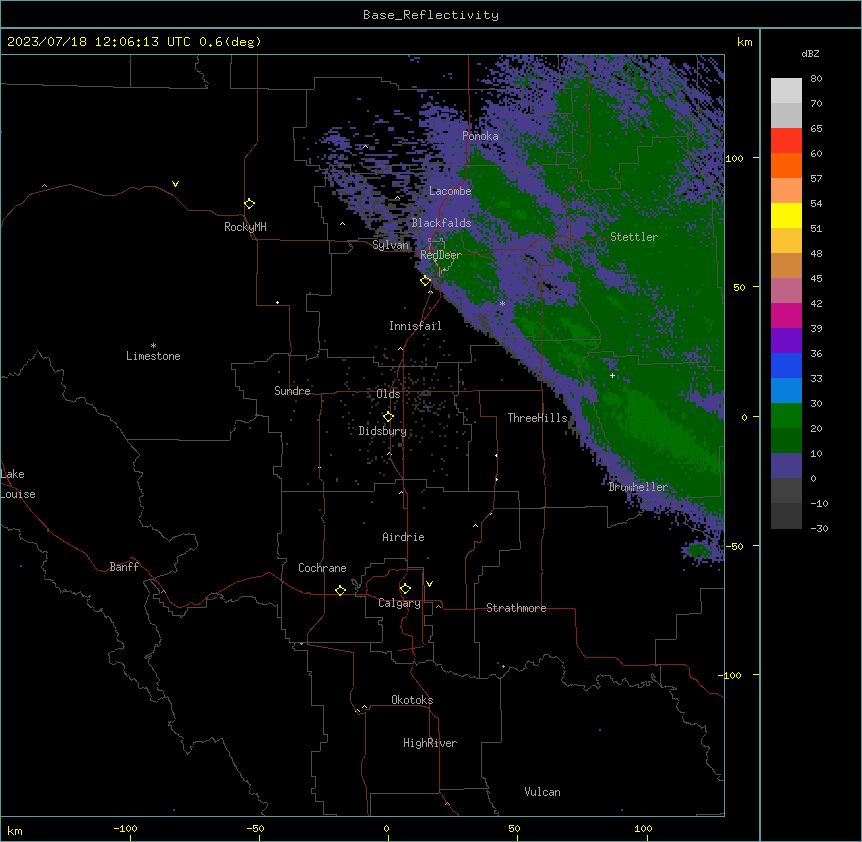Click the Stettler map label
Viewport: 862px width, 842px height.
(634, 237)
